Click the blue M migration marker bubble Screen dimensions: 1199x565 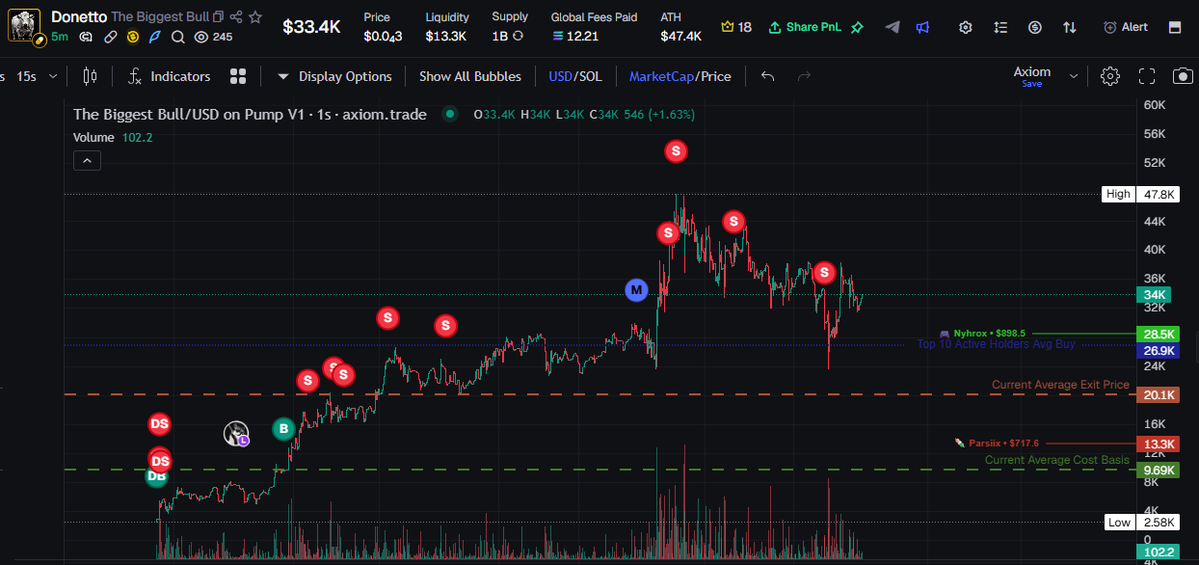[x=636, y=290]
